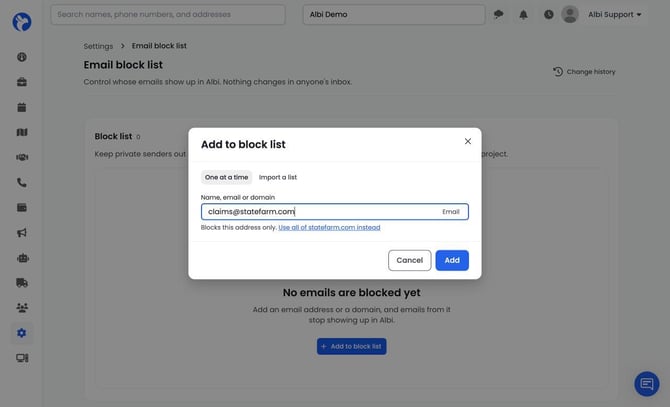Switch to the Import a list tab
Screen dimensions: 670x407
(278, 177)
